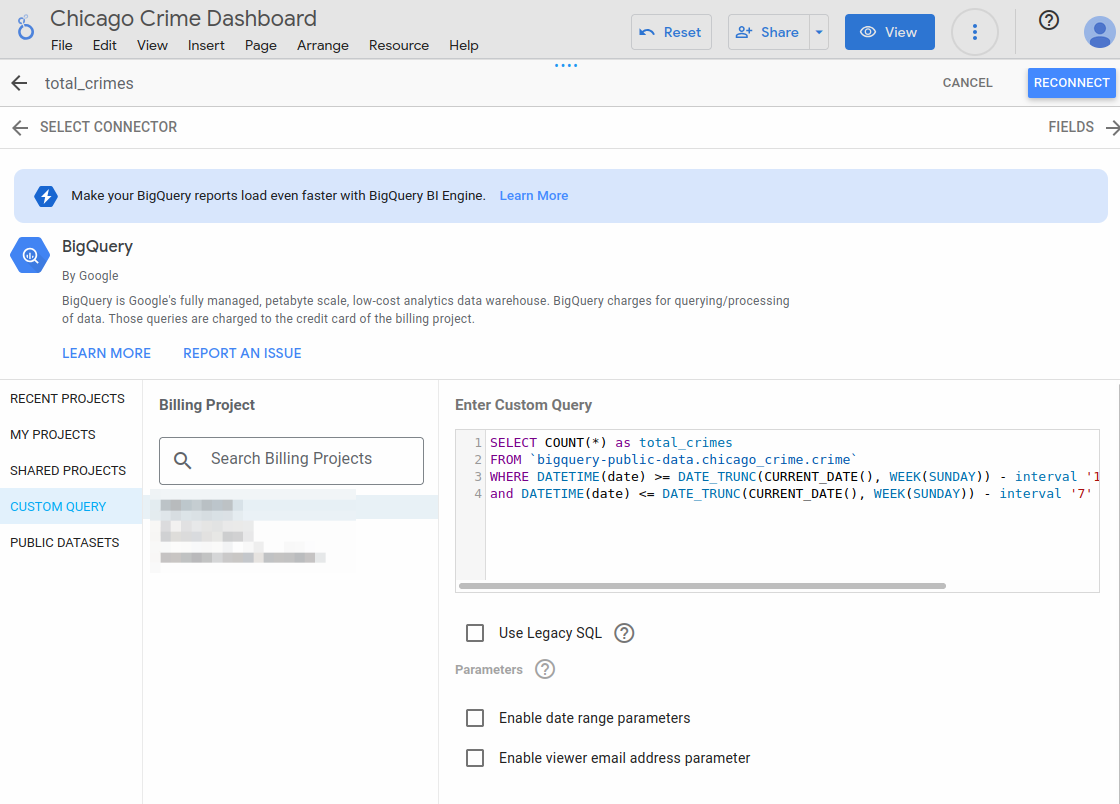Open the Help menu
The height and width of the screenshot is (804, 1120).
(x=464, y=45)
